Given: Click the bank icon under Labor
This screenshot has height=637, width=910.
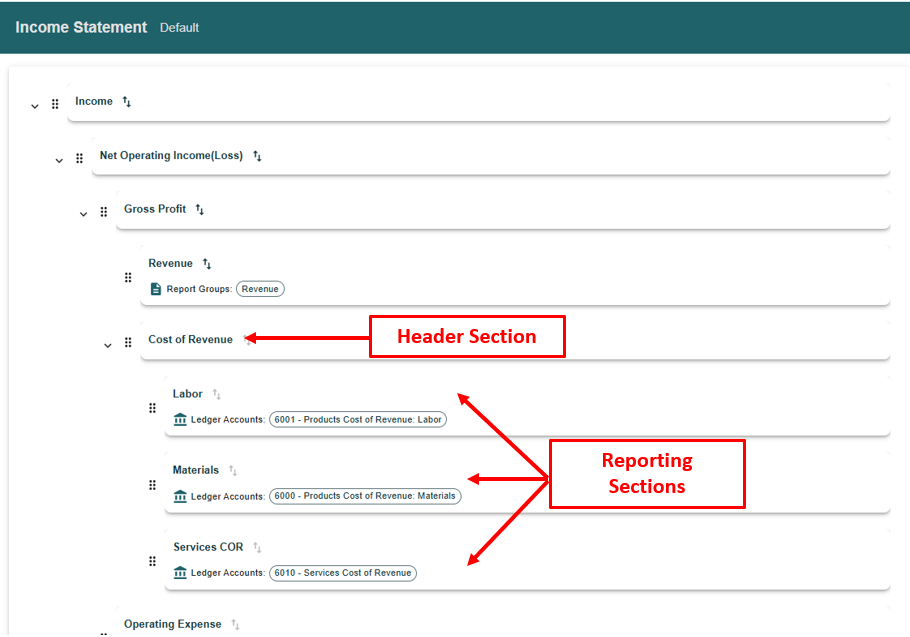Looking at the screenshot, I should 180,419.
